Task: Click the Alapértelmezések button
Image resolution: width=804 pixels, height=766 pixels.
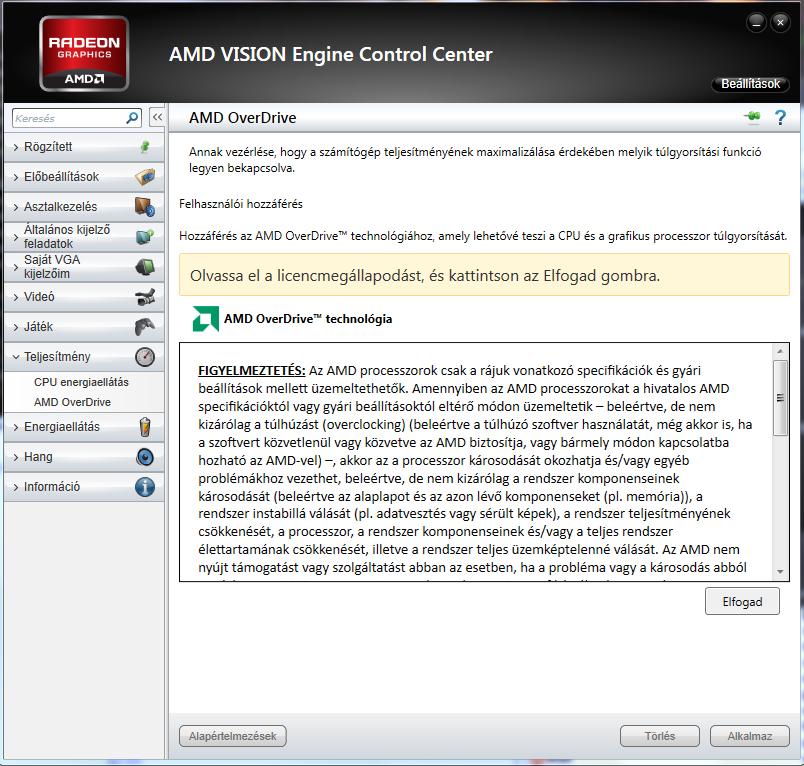Action: pos(232,736)
